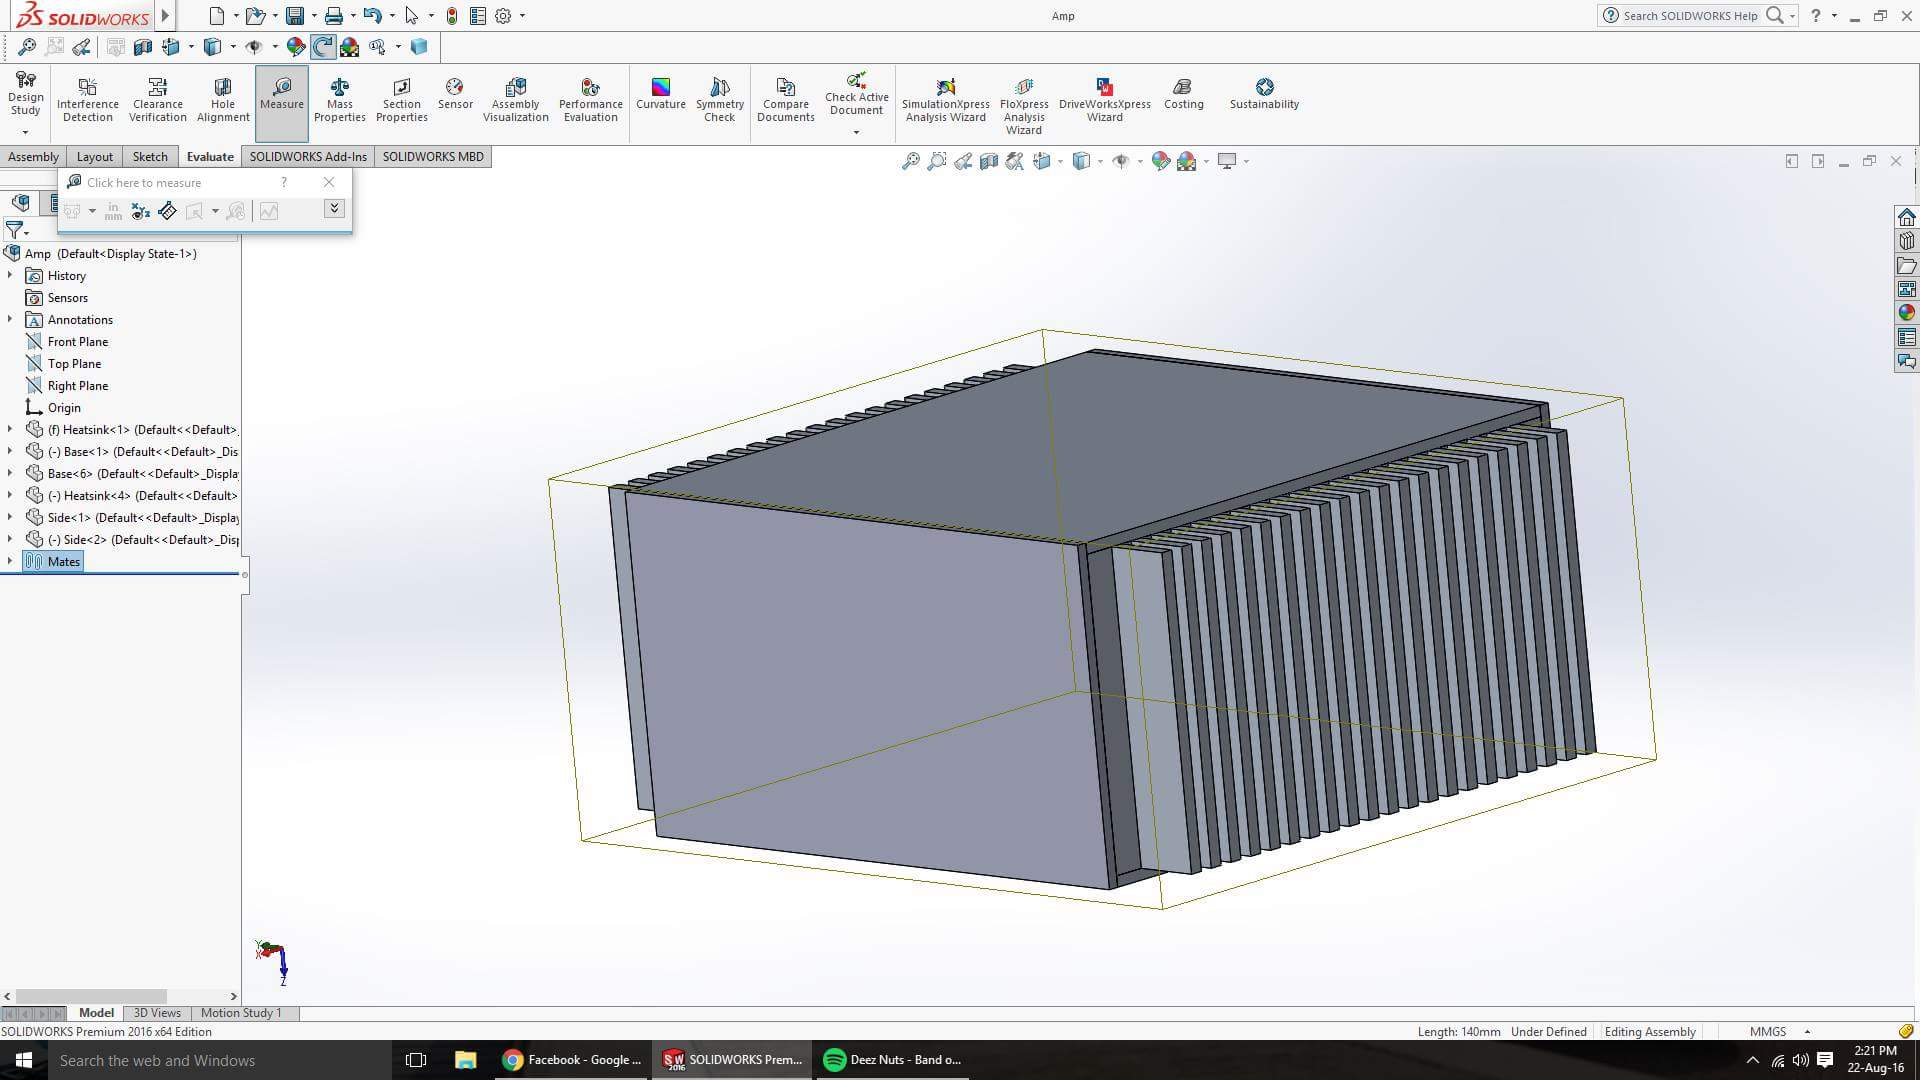
Task: Open File Explorer from the taskbar
Action: (x=465, y=1060)
